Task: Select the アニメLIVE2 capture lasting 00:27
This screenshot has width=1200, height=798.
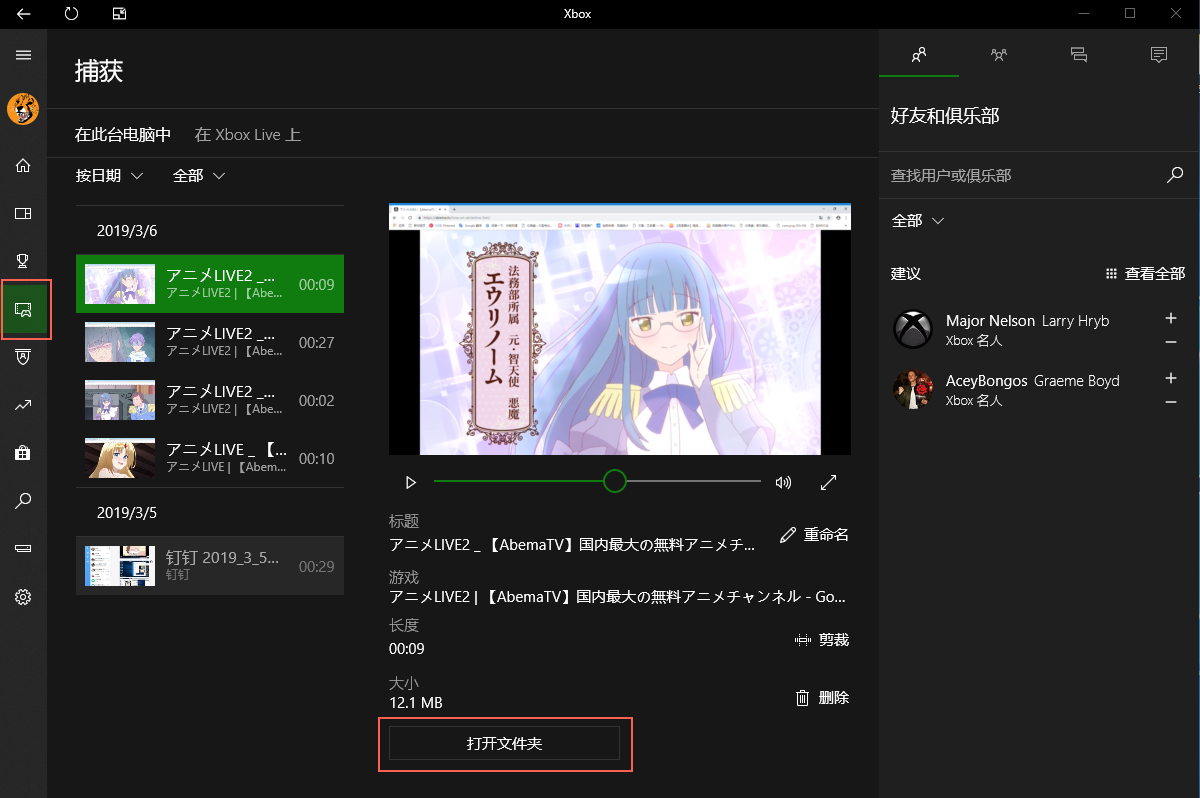Action: click(210, 342)
